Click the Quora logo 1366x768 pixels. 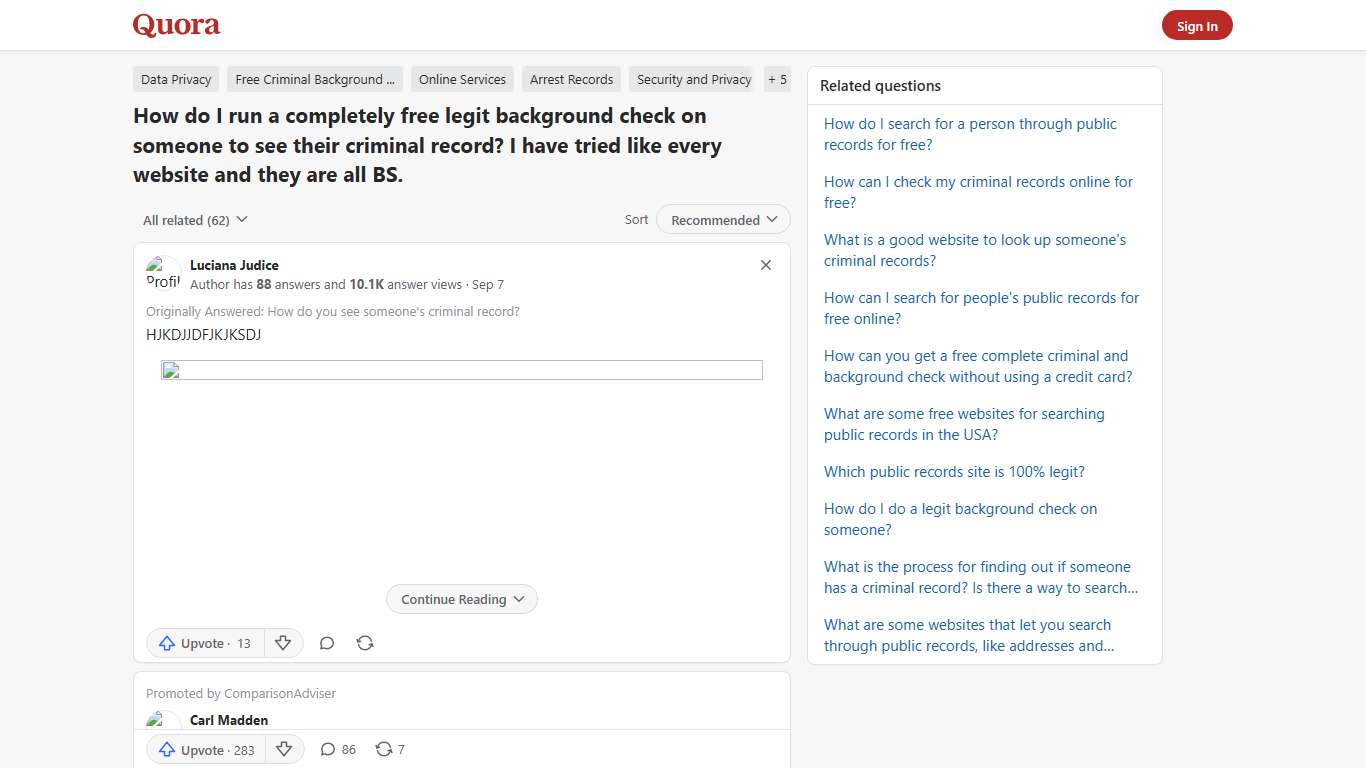pyautogui.click(x=176, y=25)
